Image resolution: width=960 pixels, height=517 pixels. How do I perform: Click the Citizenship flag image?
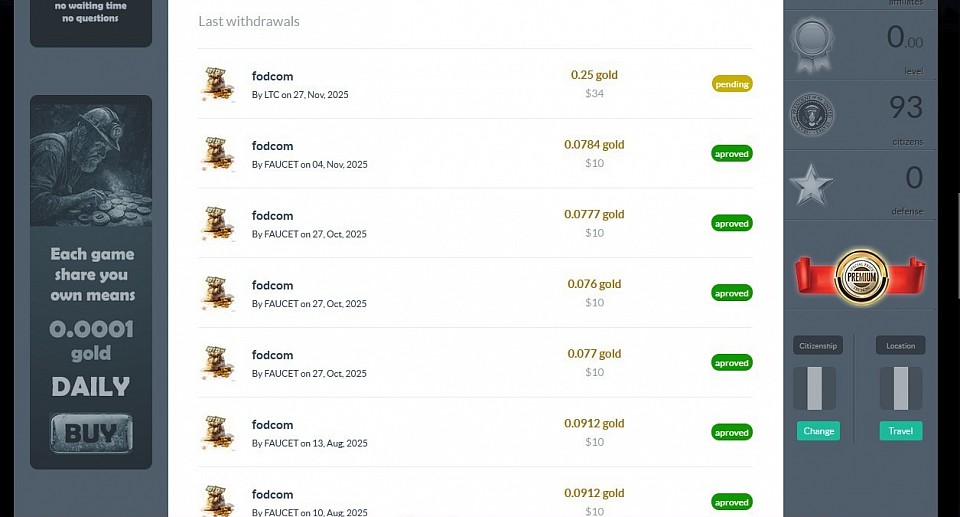click(x=814, y=388)
